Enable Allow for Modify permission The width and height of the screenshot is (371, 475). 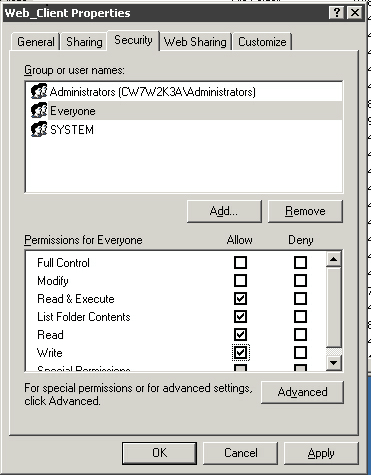click(x=240, y=281)
